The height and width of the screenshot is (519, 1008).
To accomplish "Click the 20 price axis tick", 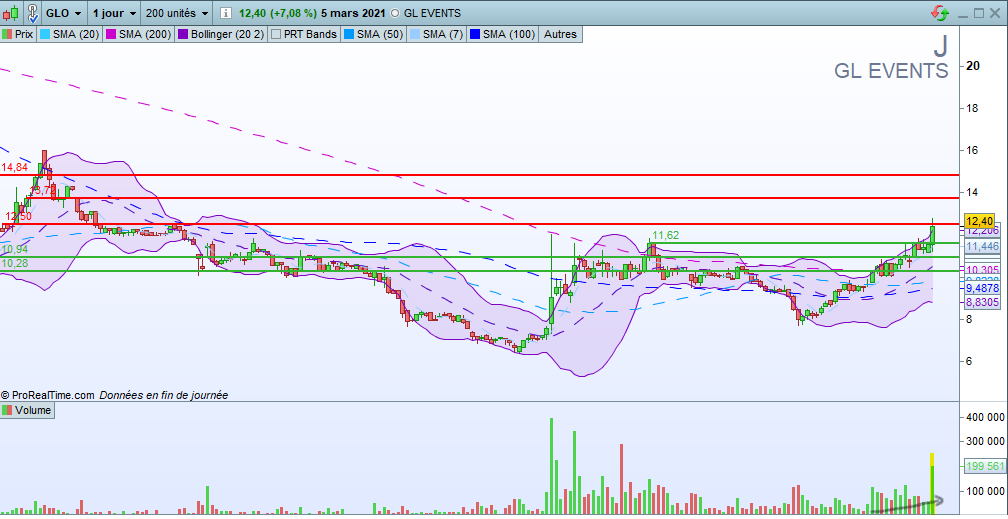I will click(973, 66).
